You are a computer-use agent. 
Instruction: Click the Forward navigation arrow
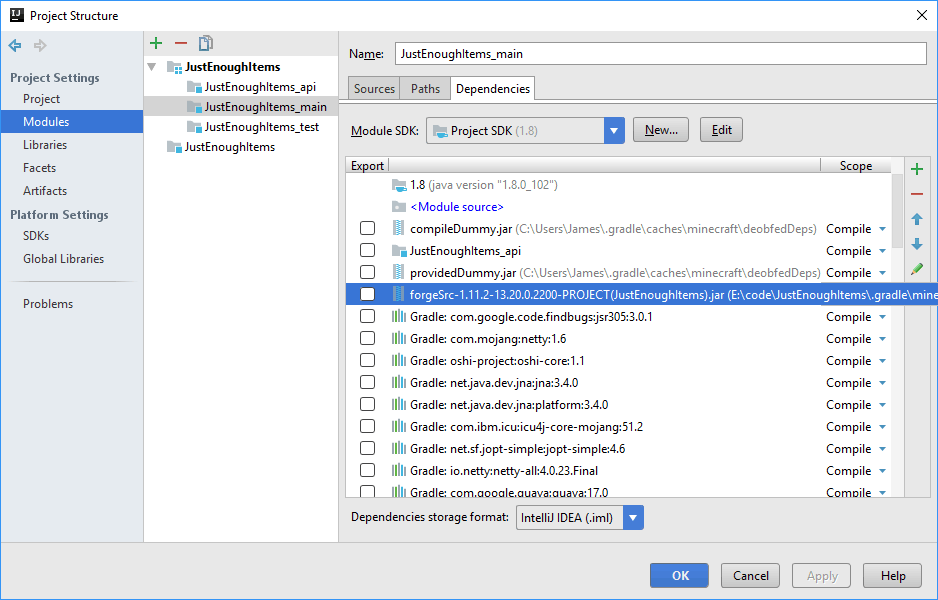tap(39, 45)
